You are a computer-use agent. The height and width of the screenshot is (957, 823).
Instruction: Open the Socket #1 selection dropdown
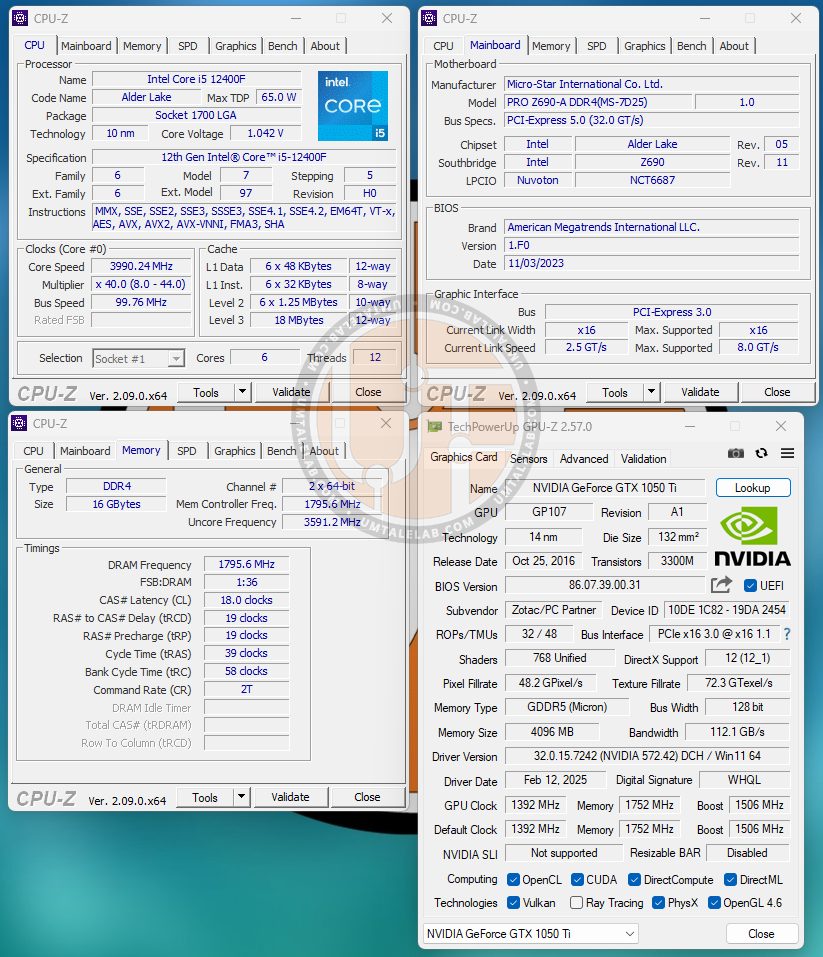tap(139, 358)
